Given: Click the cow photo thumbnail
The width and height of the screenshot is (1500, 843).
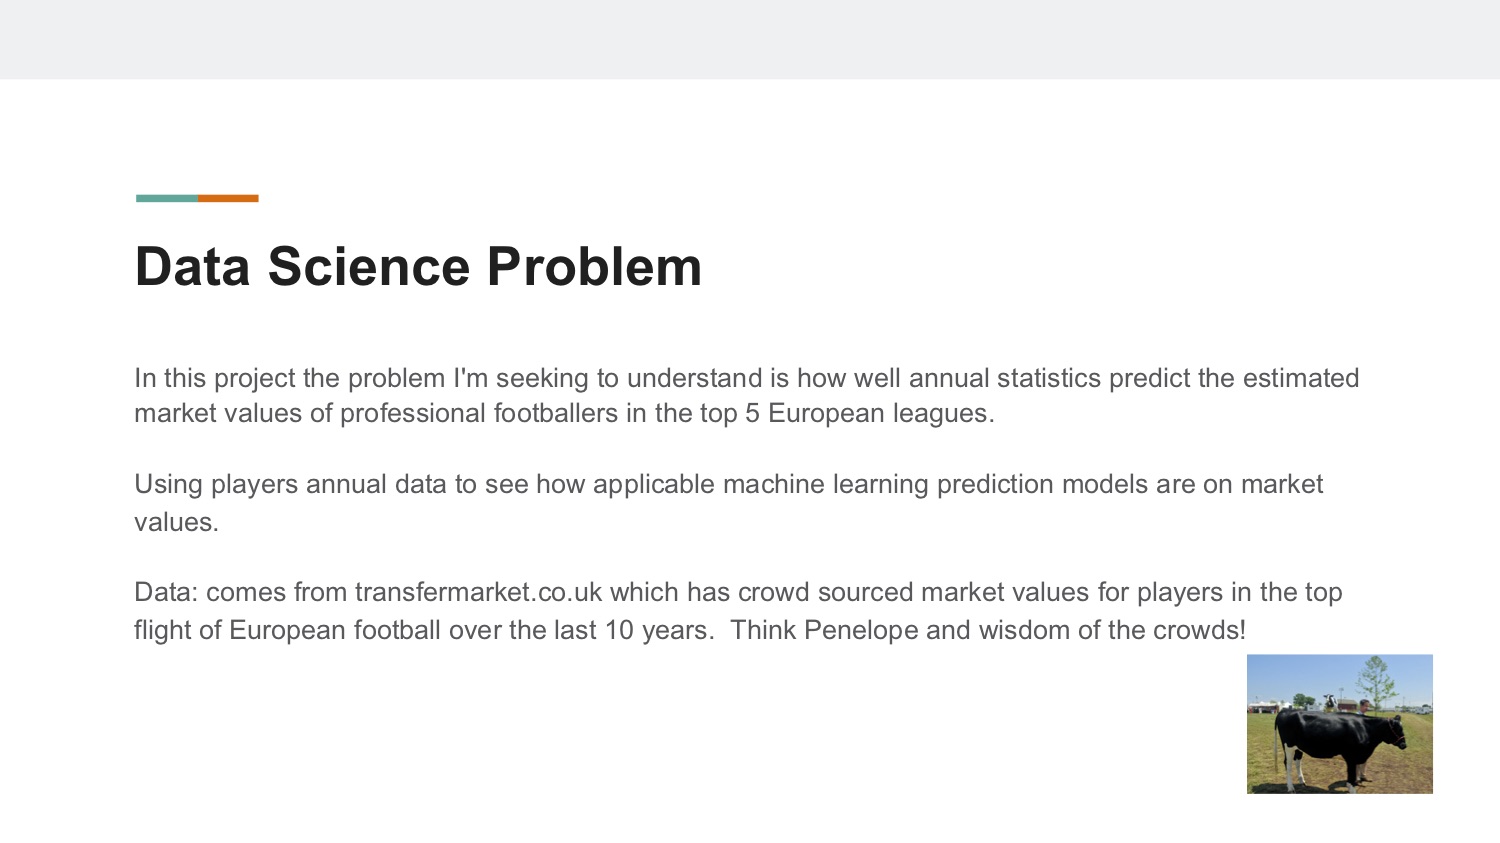Looking at the screenshot, I should click(1339, 724).
